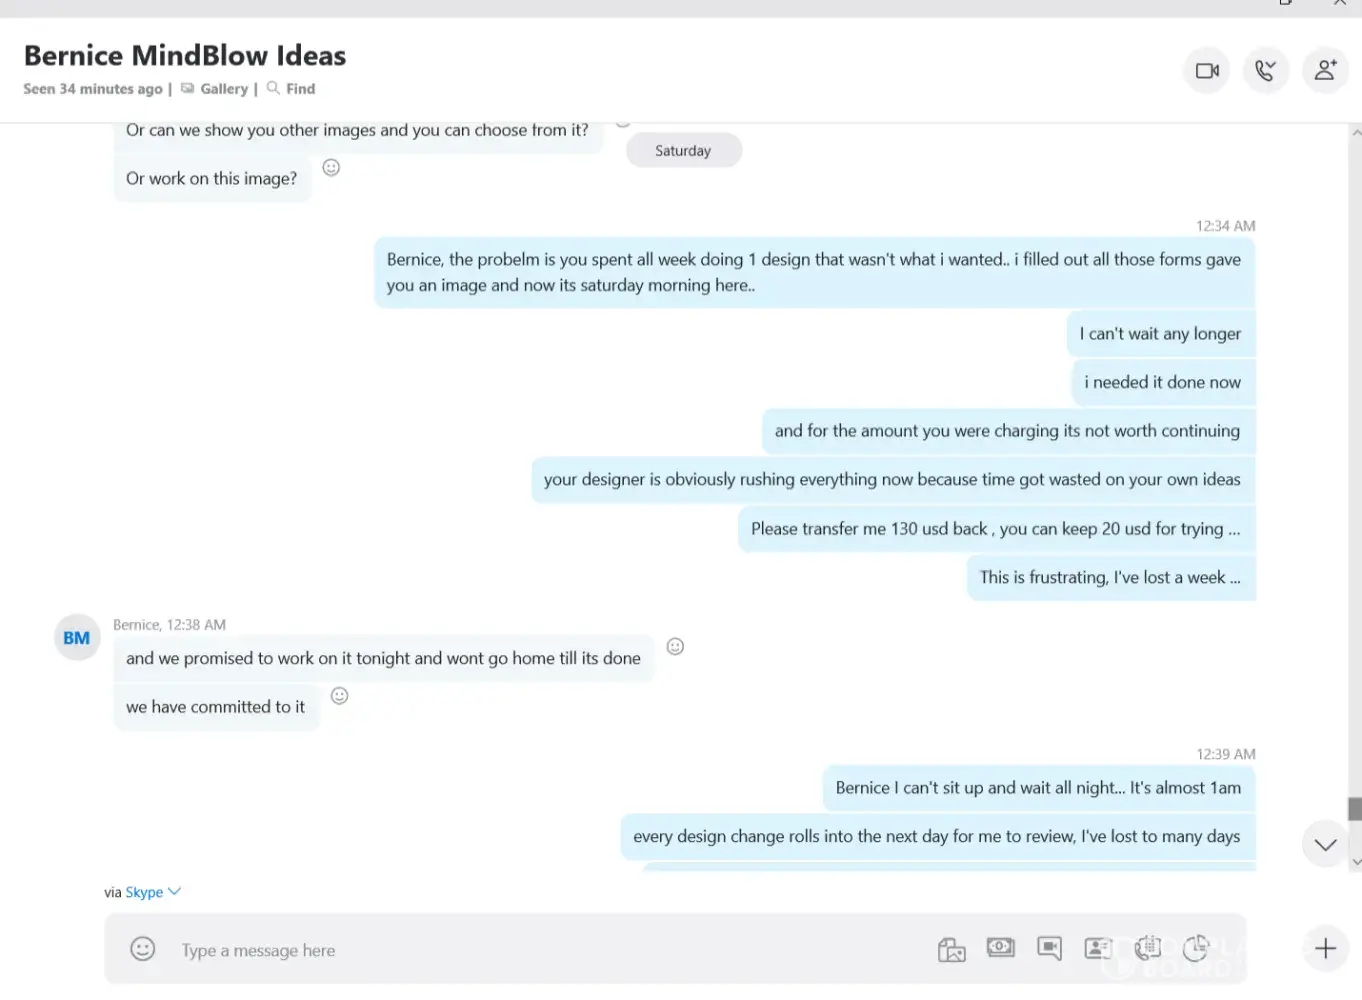Click the Bernice MindBlow Ideas title
Viewport: 1362px width, 1000px height.
[185, 56]
